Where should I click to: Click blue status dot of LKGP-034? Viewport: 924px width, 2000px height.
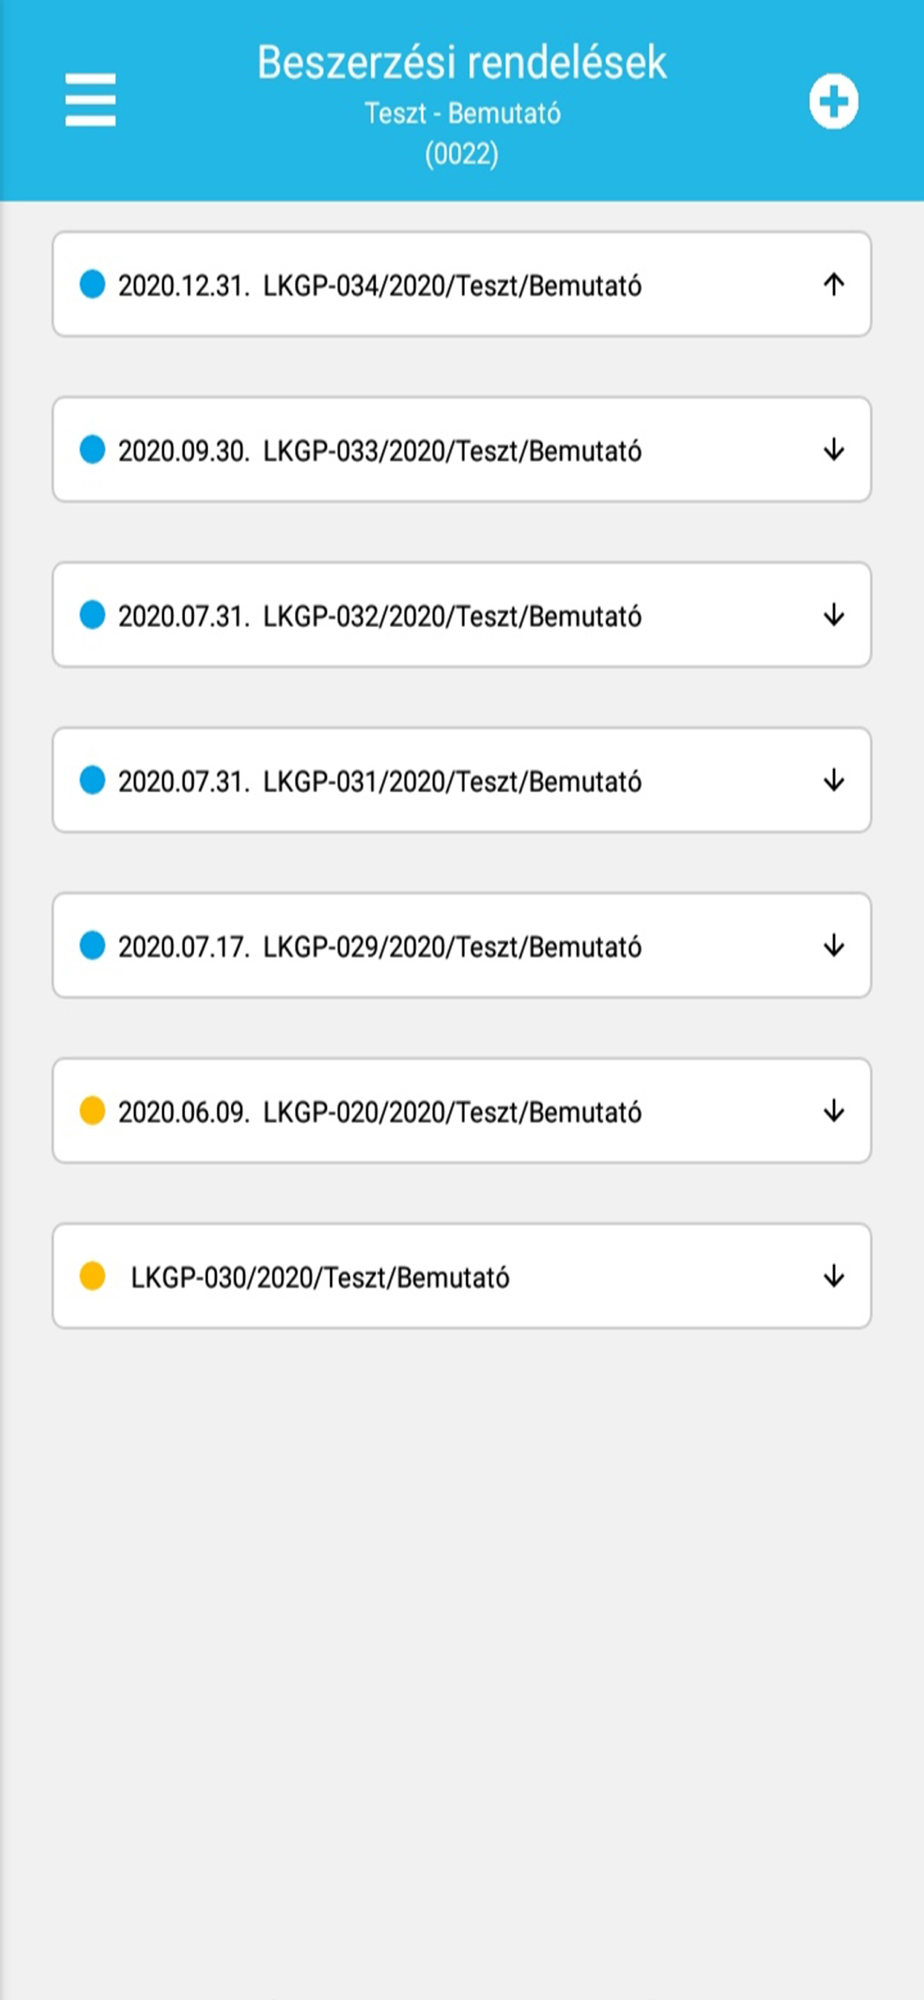tap(92, 285)
